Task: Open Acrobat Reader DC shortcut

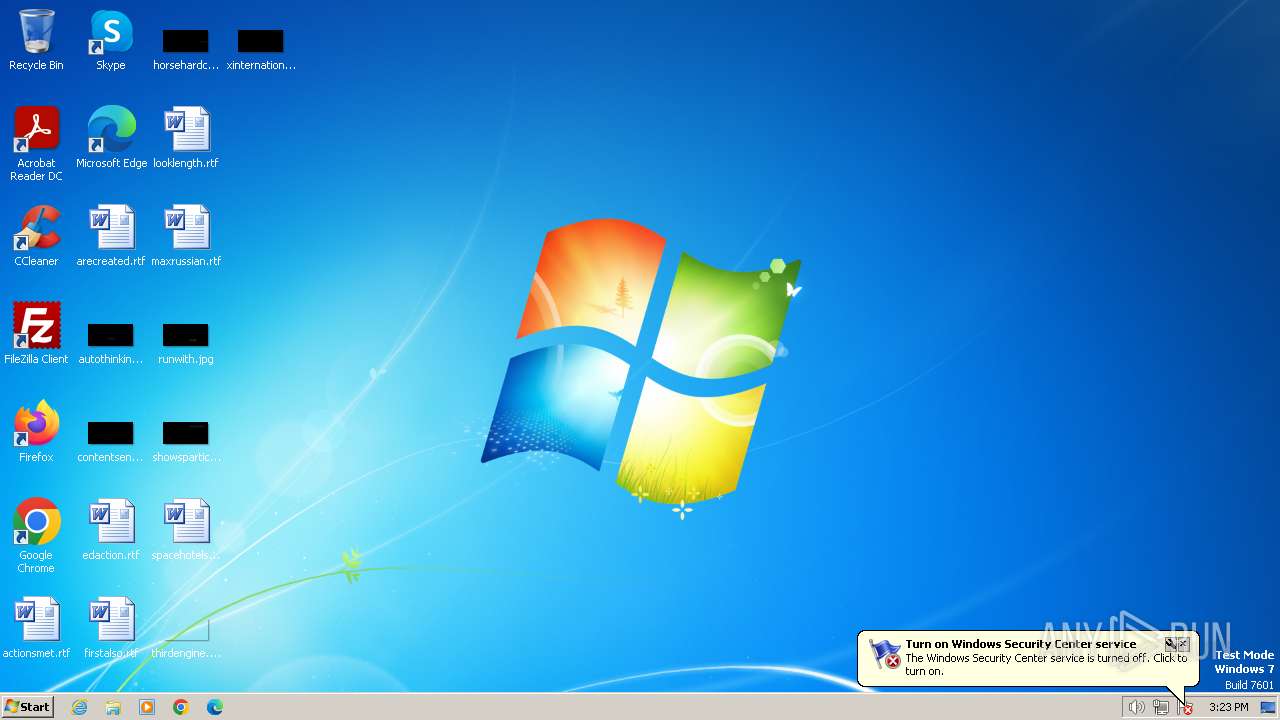Action: pos(36,144)
